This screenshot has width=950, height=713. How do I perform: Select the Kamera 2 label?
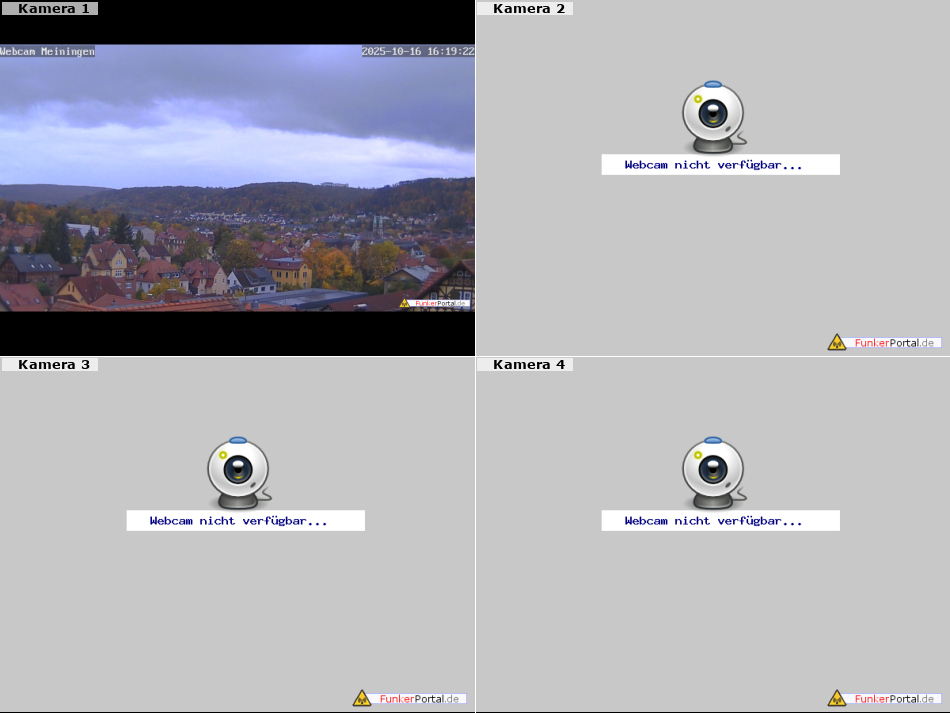tap(528, 9)
